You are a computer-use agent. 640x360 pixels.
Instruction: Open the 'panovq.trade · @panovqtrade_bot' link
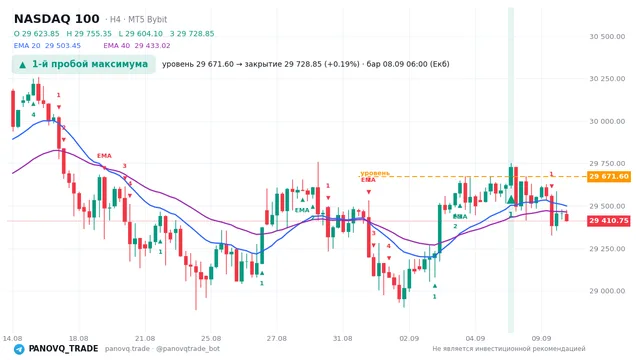pos(162,349)
